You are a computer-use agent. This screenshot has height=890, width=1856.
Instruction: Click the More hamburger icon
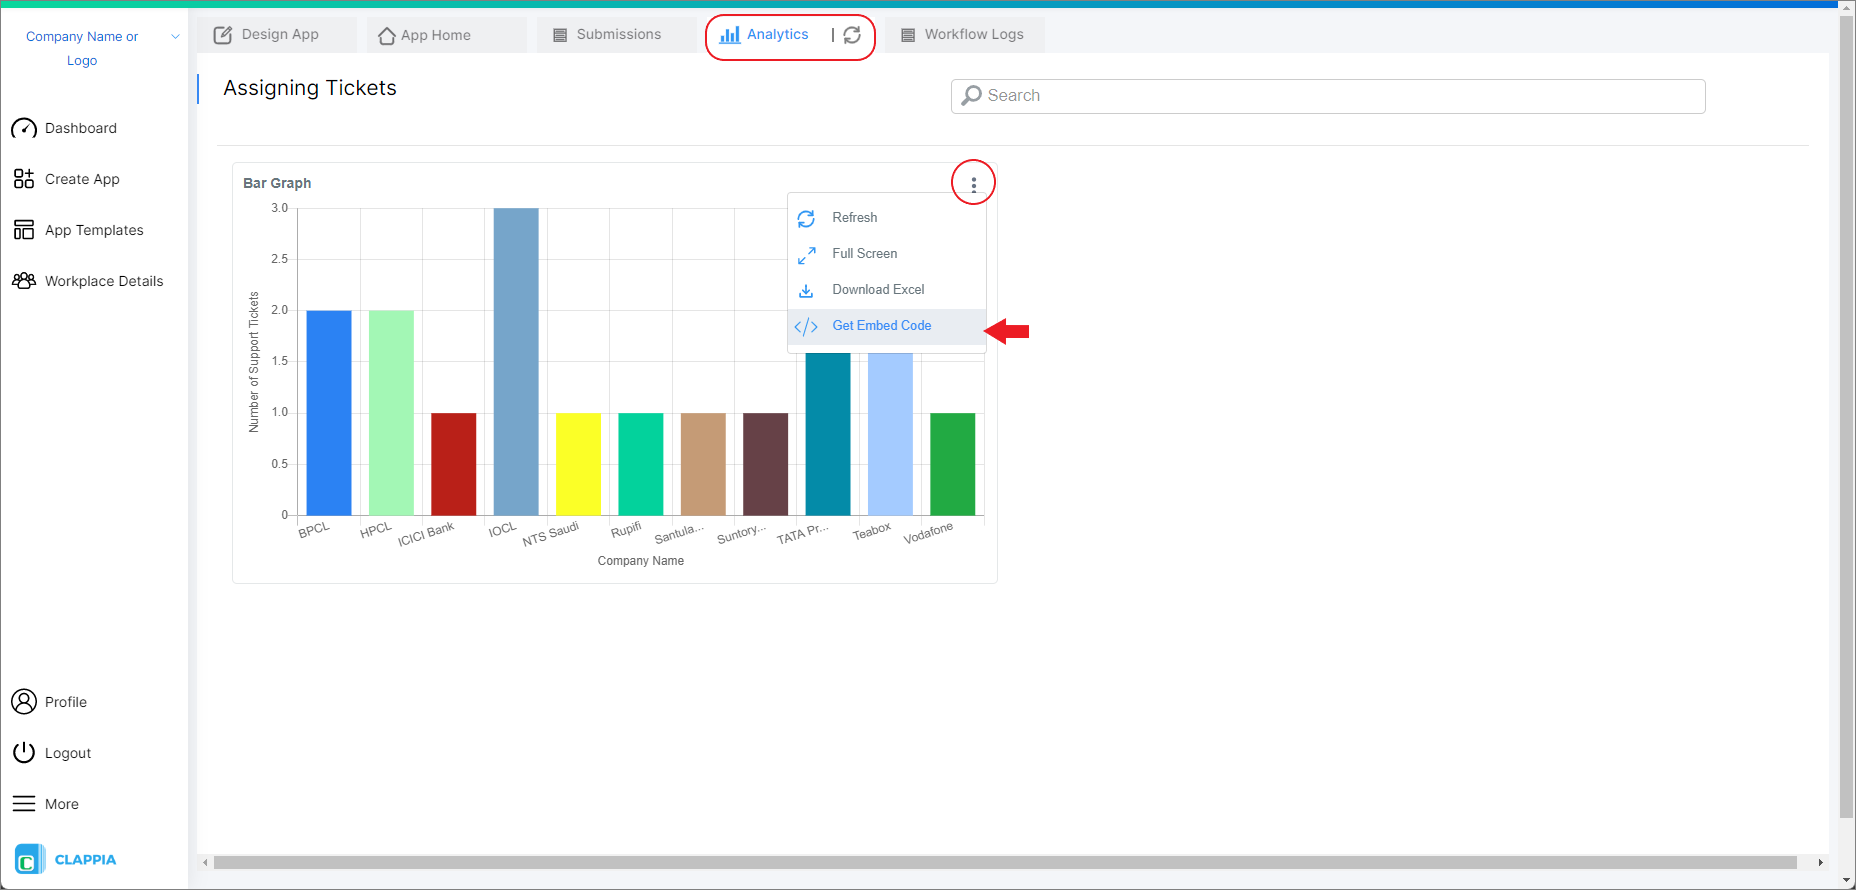pos(24,804)
